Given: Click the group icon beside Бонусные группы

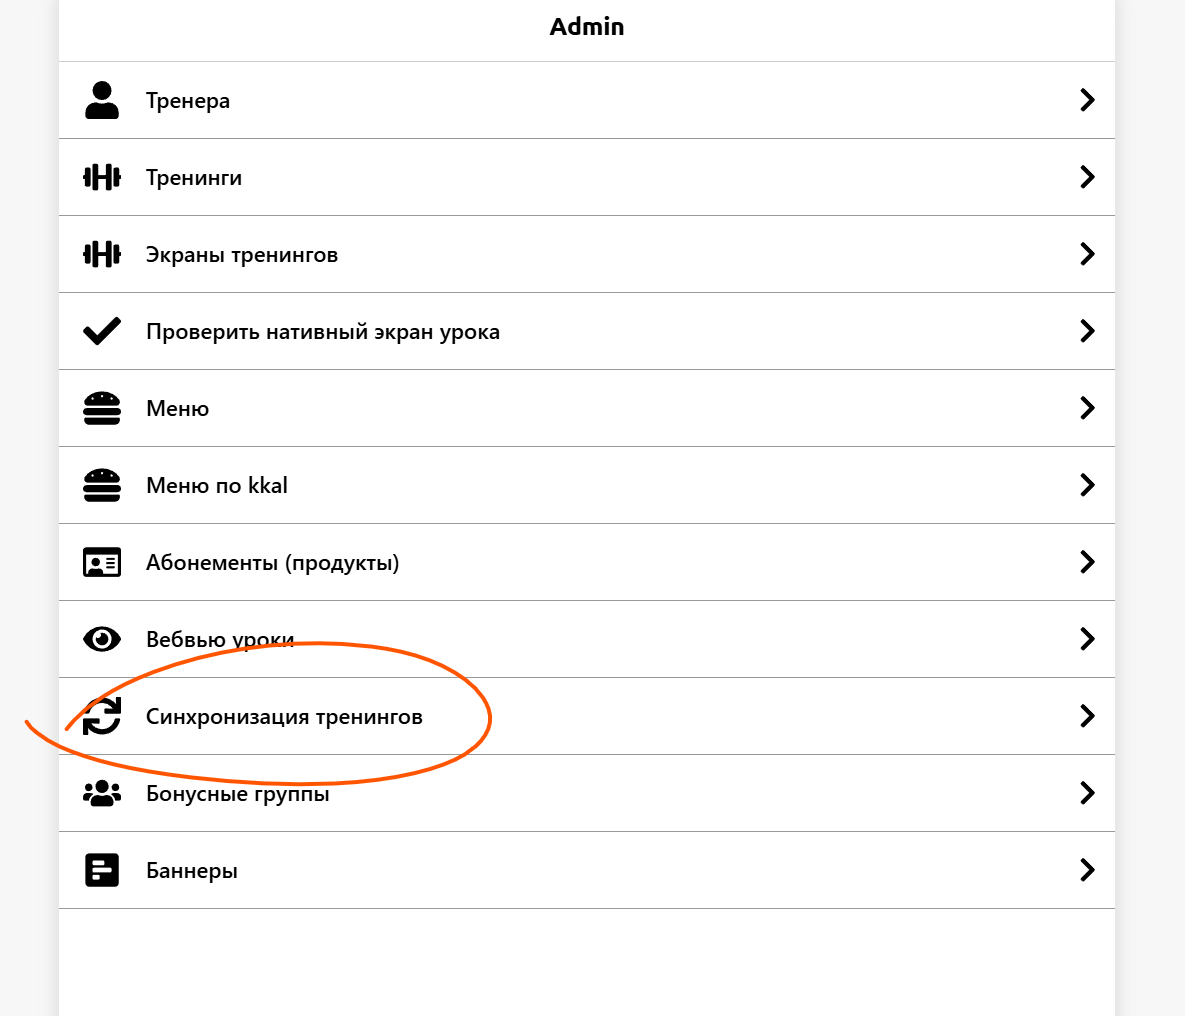Looking at the screenshot, I should (102, 794).
